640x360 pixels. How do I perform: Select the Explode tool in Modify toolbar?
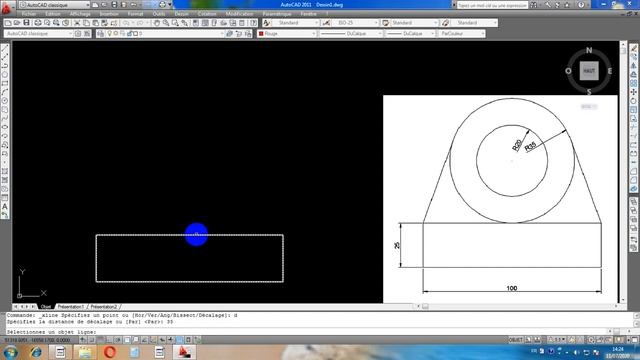tap(633, 189)
